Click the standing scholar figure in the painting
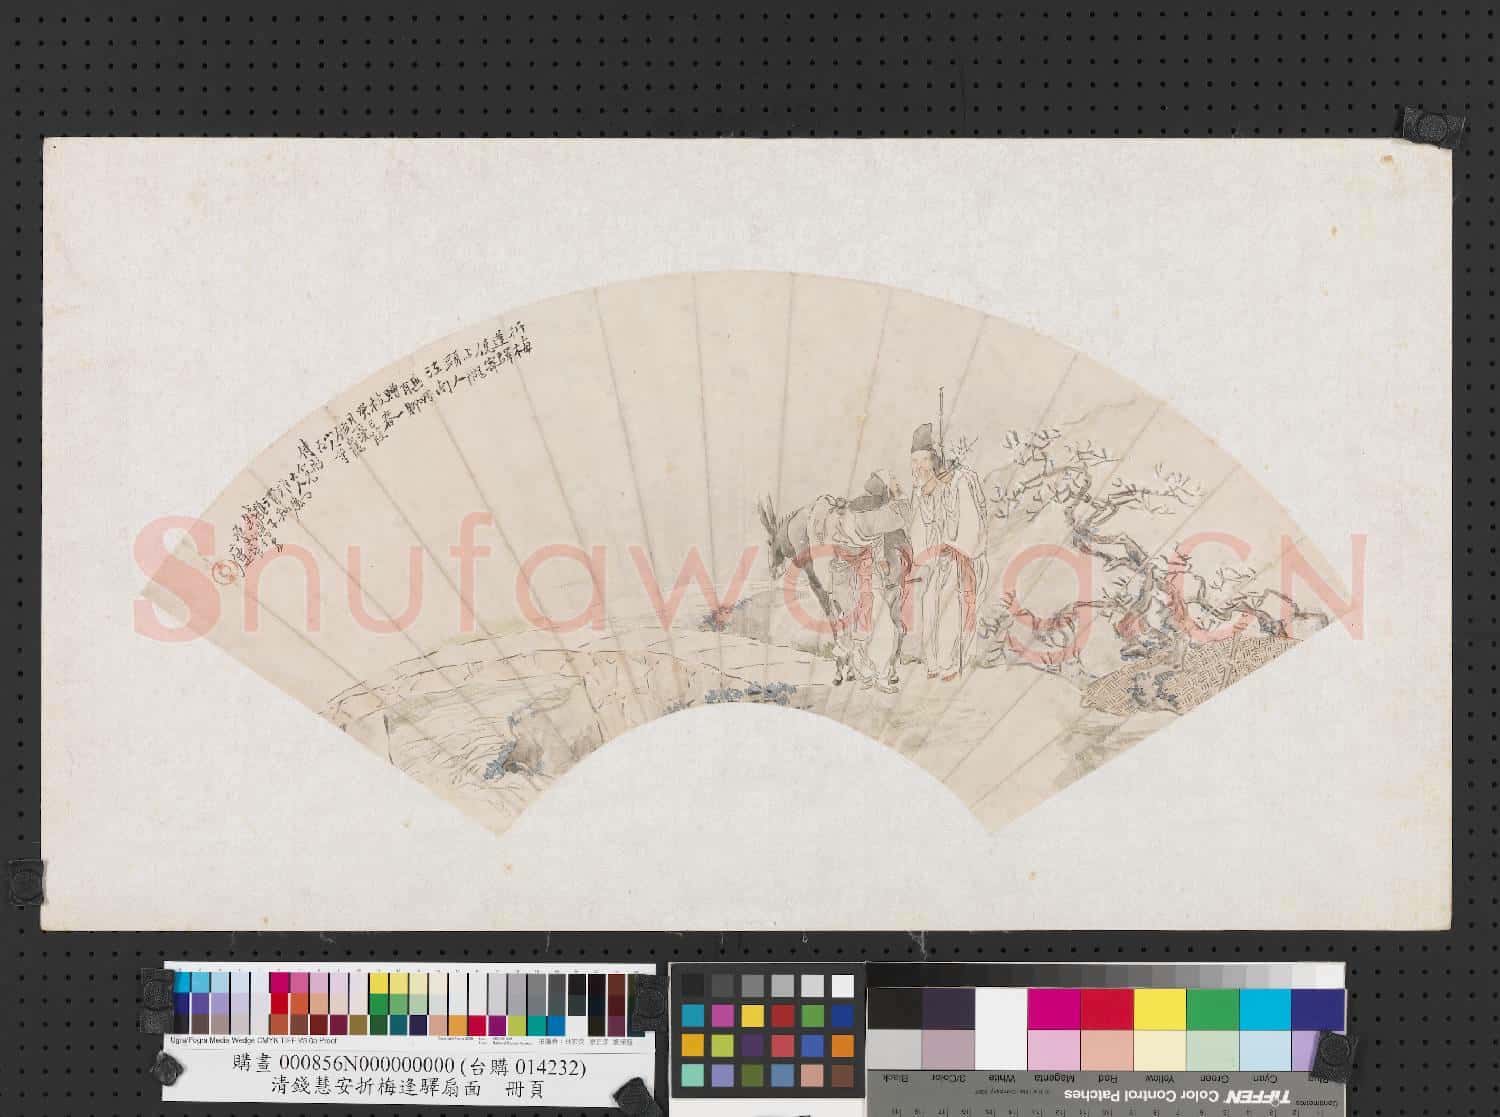The width and height of the screenshot is (1500, 1117). point(937,548)
